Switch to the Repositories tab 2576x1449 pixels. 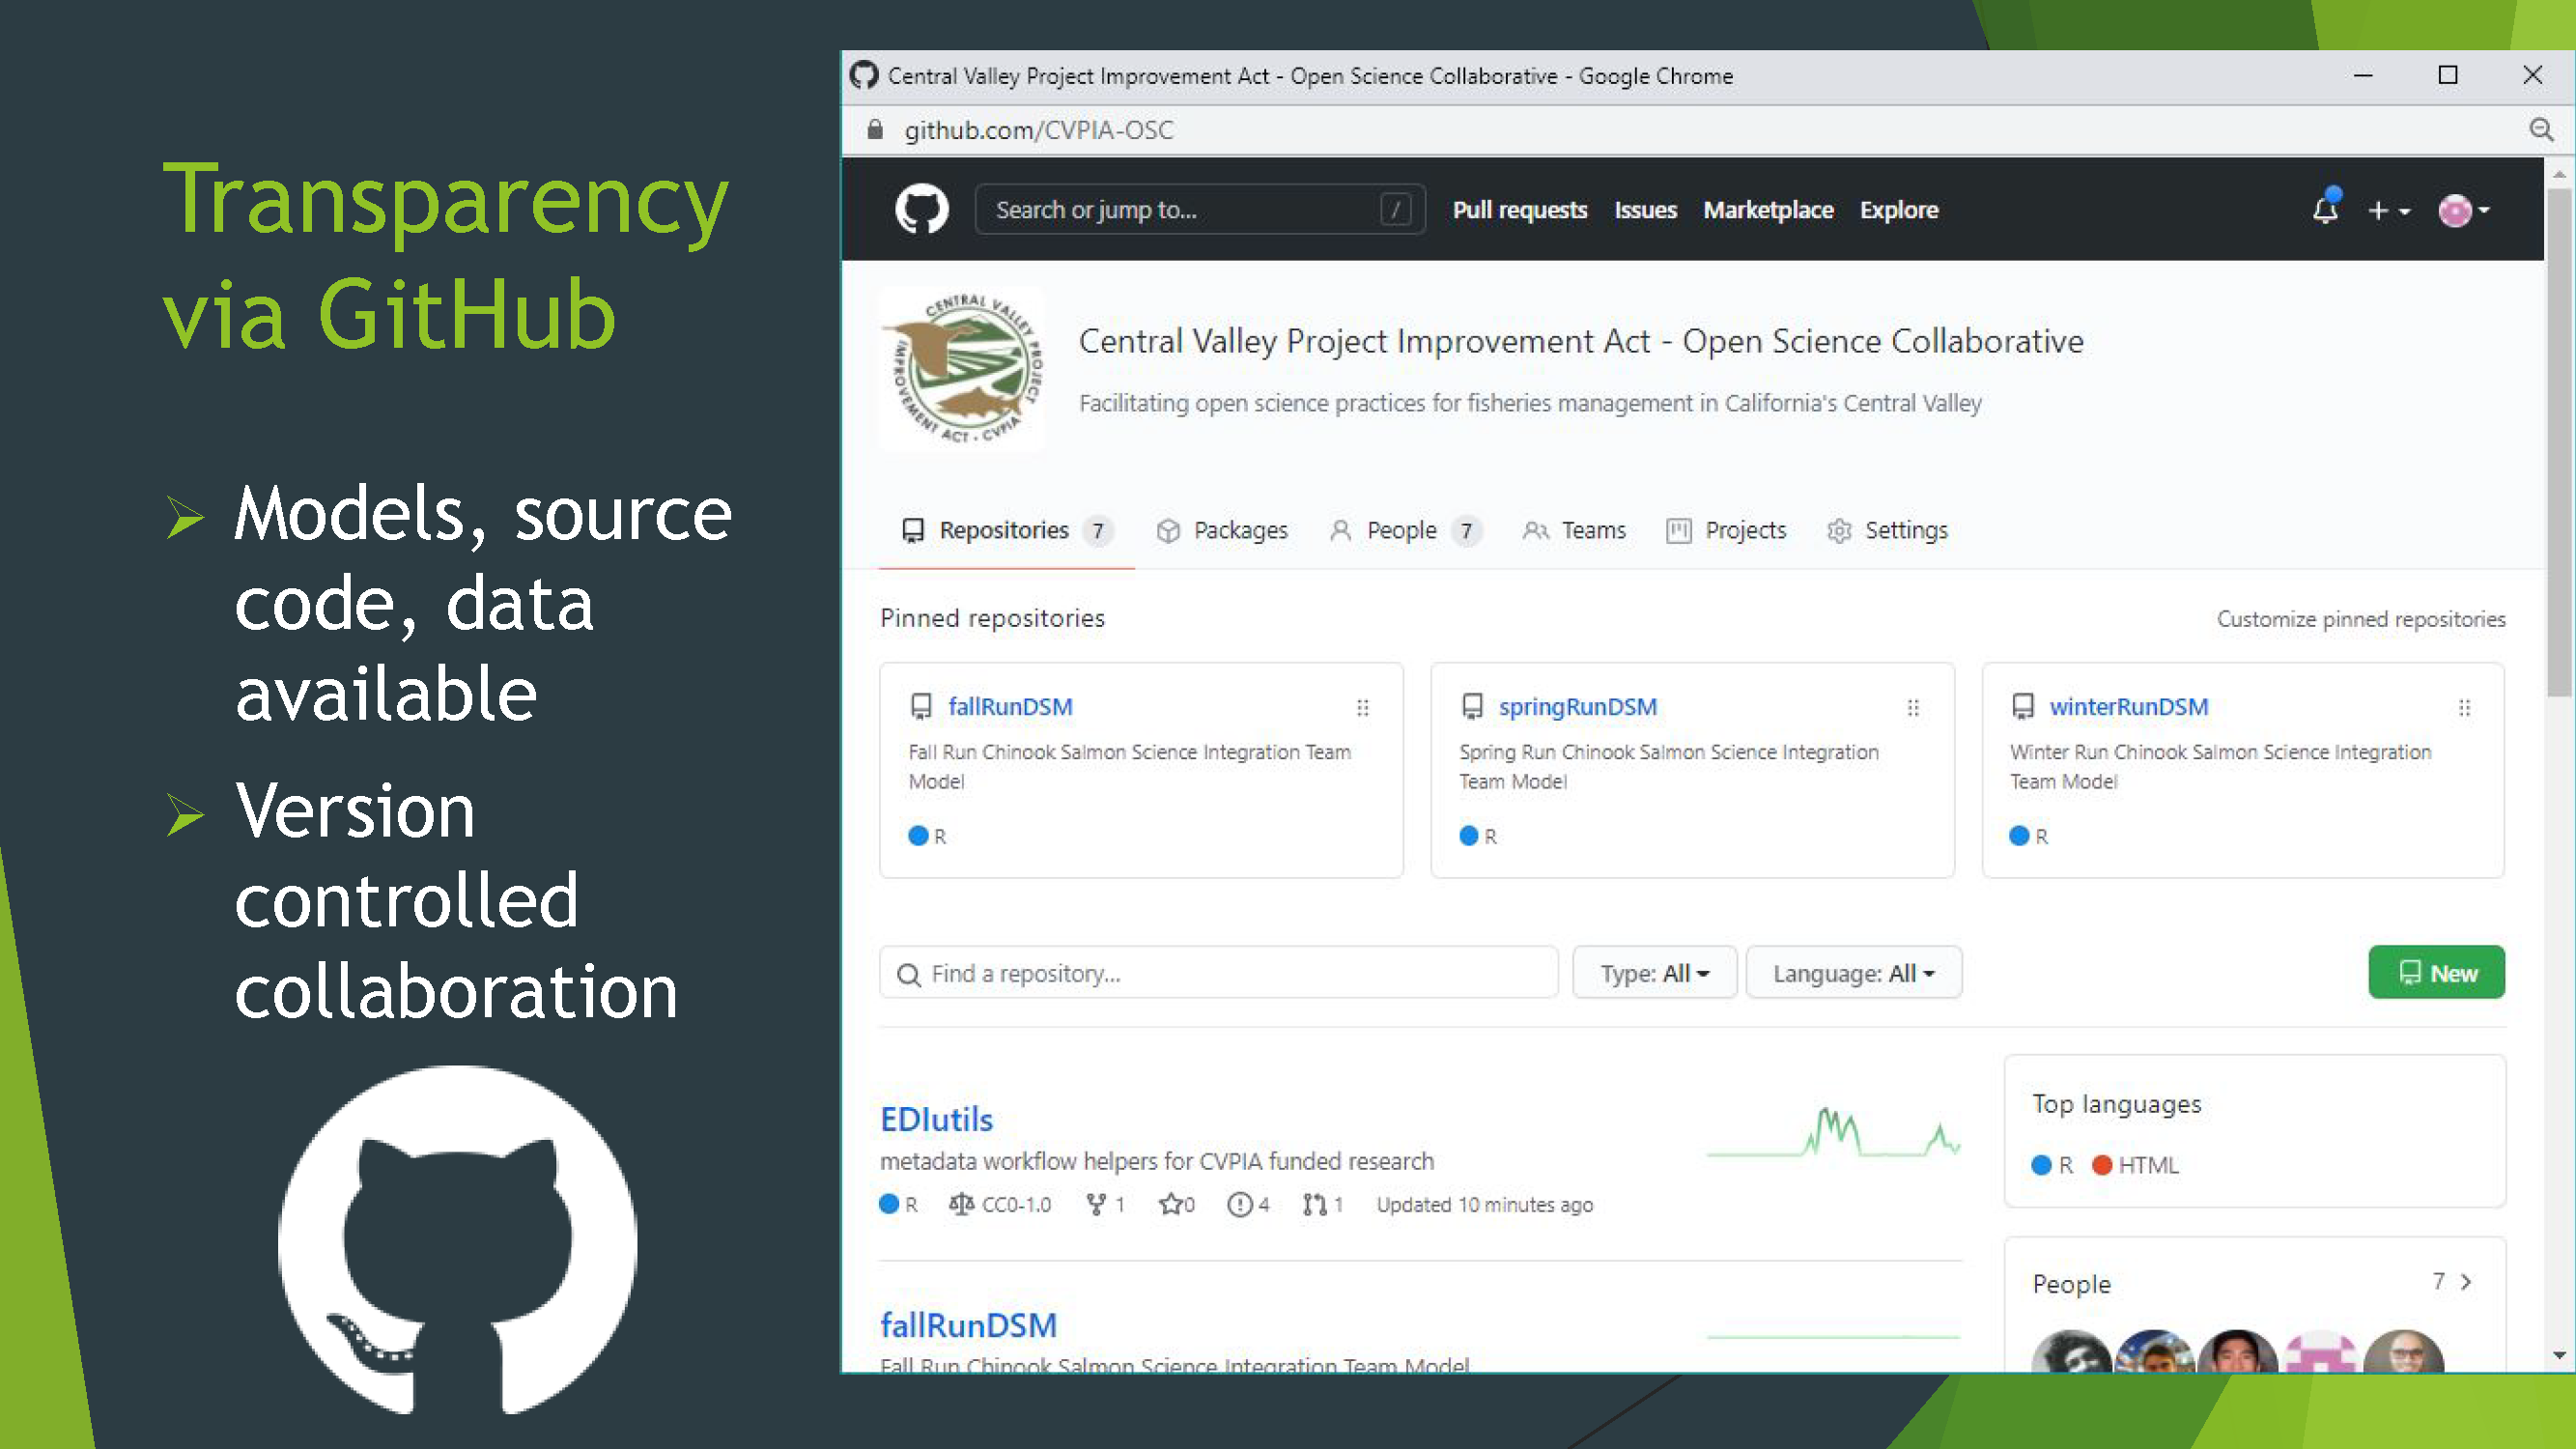1007,530
